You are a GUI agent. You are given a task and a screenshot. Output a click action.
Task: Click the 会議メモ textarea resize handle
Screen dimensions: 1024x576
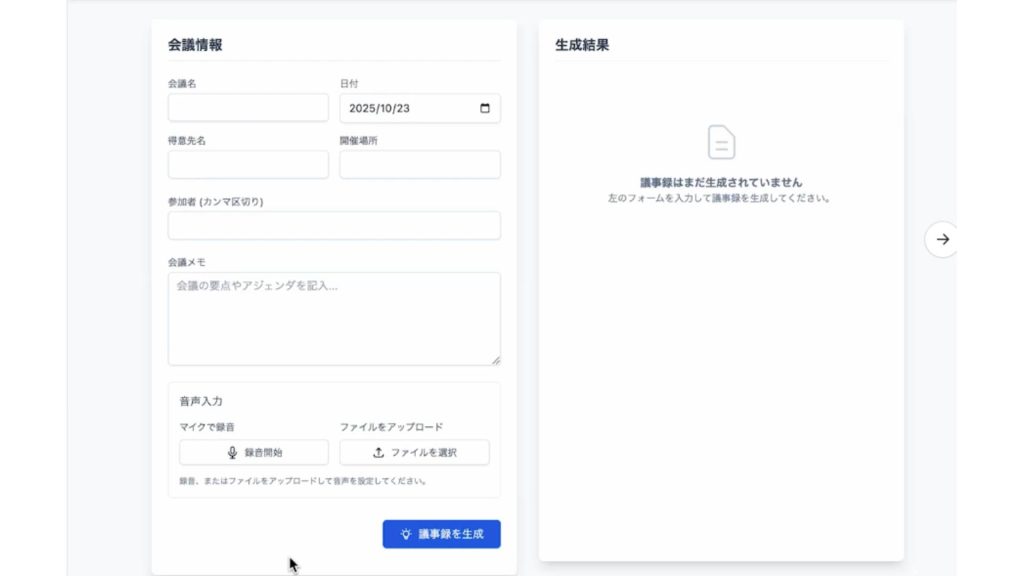[x=495, y=359]
